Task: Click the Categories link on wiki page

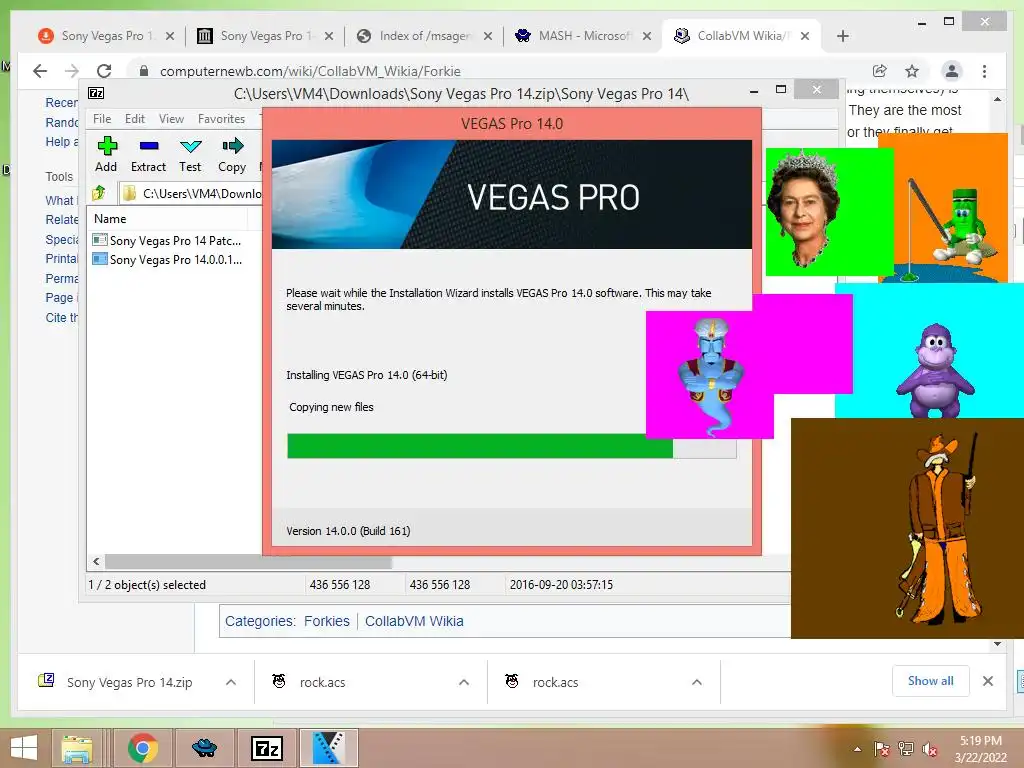Action: click(259, 621)
